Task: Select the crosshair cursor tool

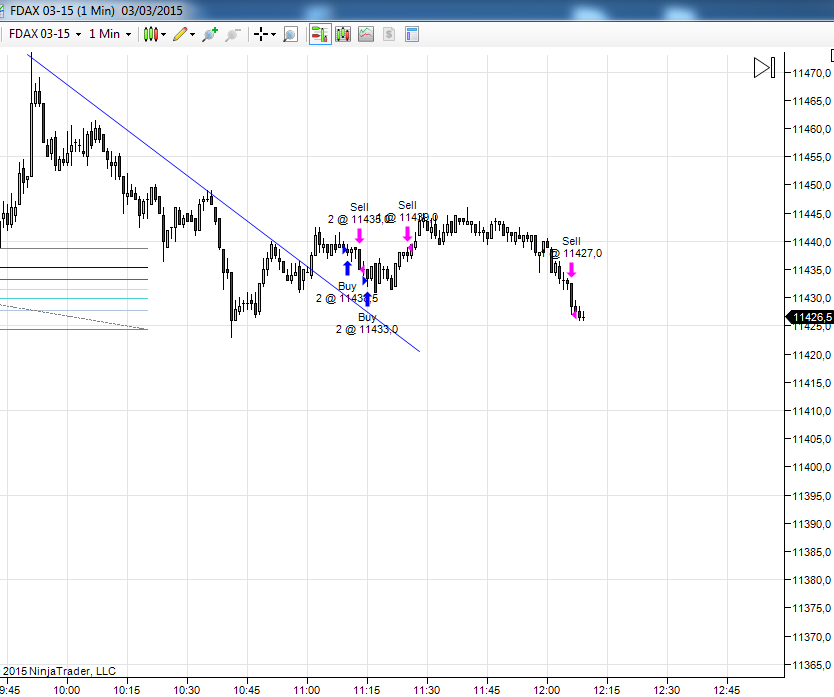Action: (x=261, y=35)
